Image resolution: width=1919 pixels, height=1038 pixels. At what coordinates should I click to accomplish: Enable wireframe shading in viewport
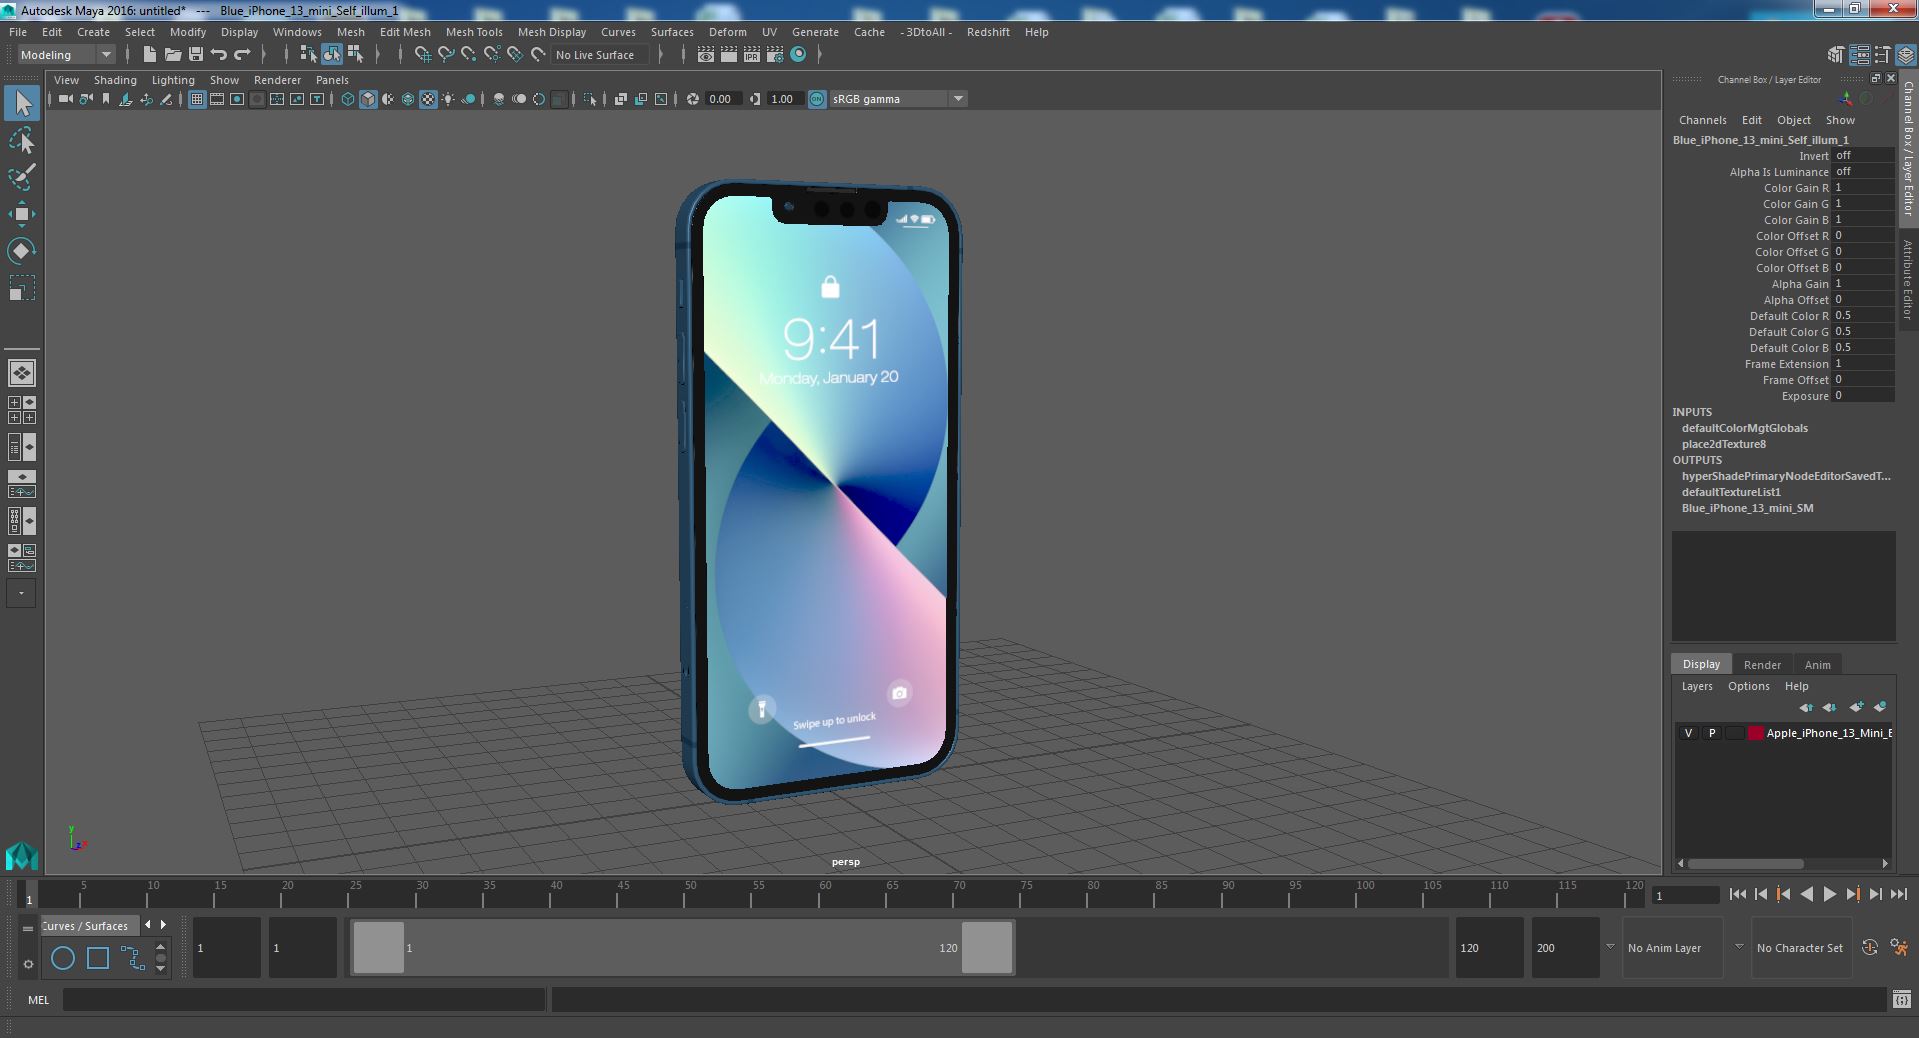[348, 99]
